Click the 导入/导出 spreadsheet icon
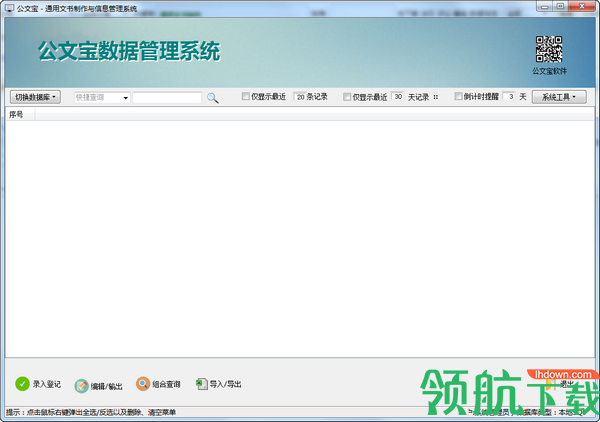 pyautogui.click(x=202, y=384)
